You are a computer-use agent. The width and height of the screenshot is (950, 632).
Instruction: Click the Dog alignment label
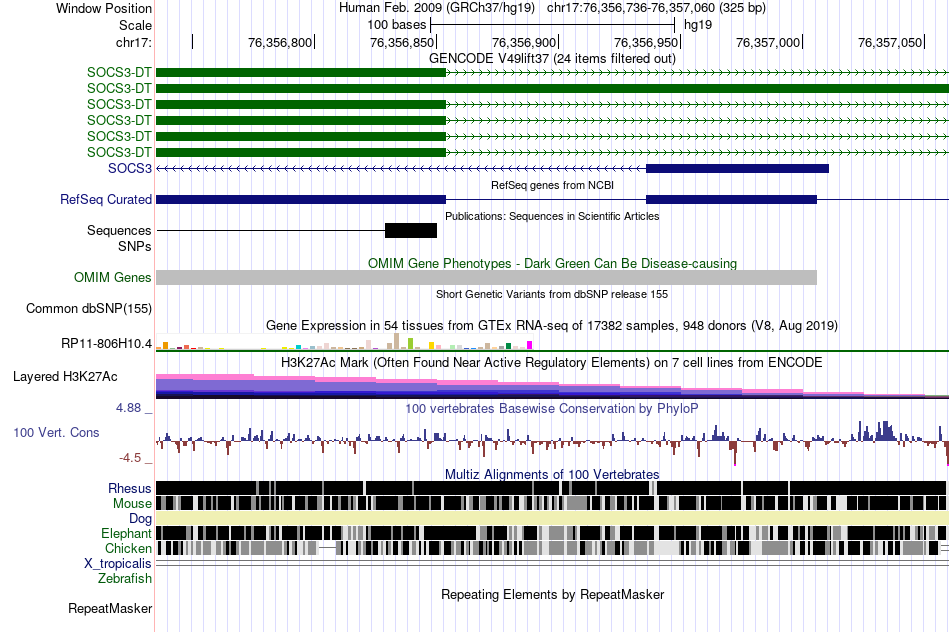click(x=140, y=518)
